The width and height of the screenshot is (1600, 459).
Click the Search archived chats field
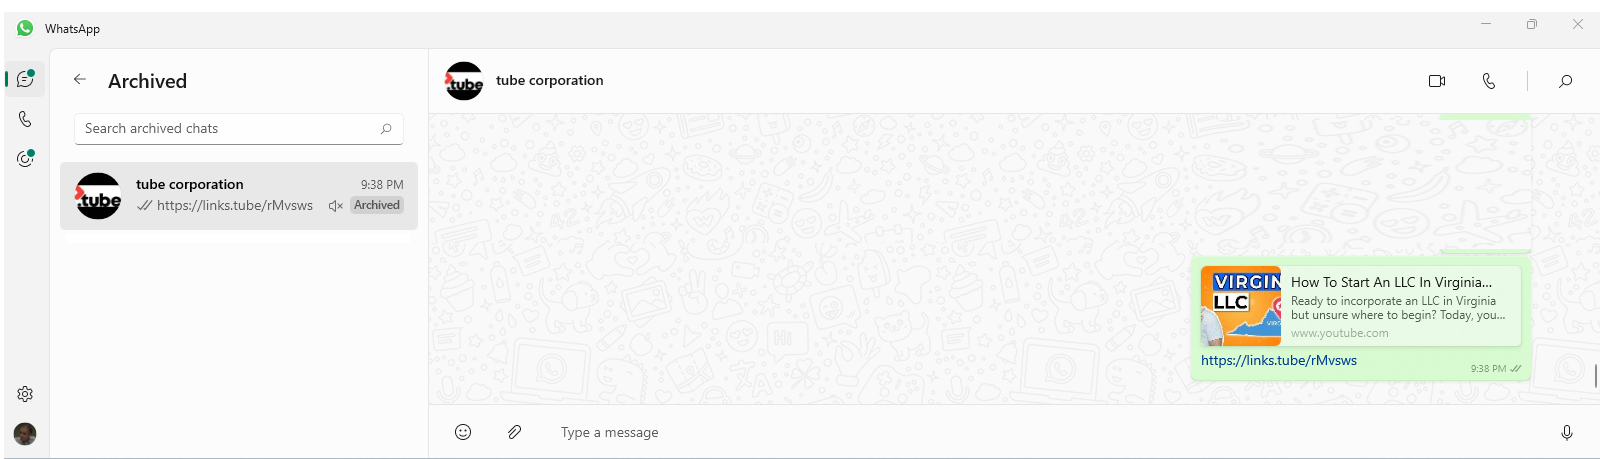(x=239, y=128)
